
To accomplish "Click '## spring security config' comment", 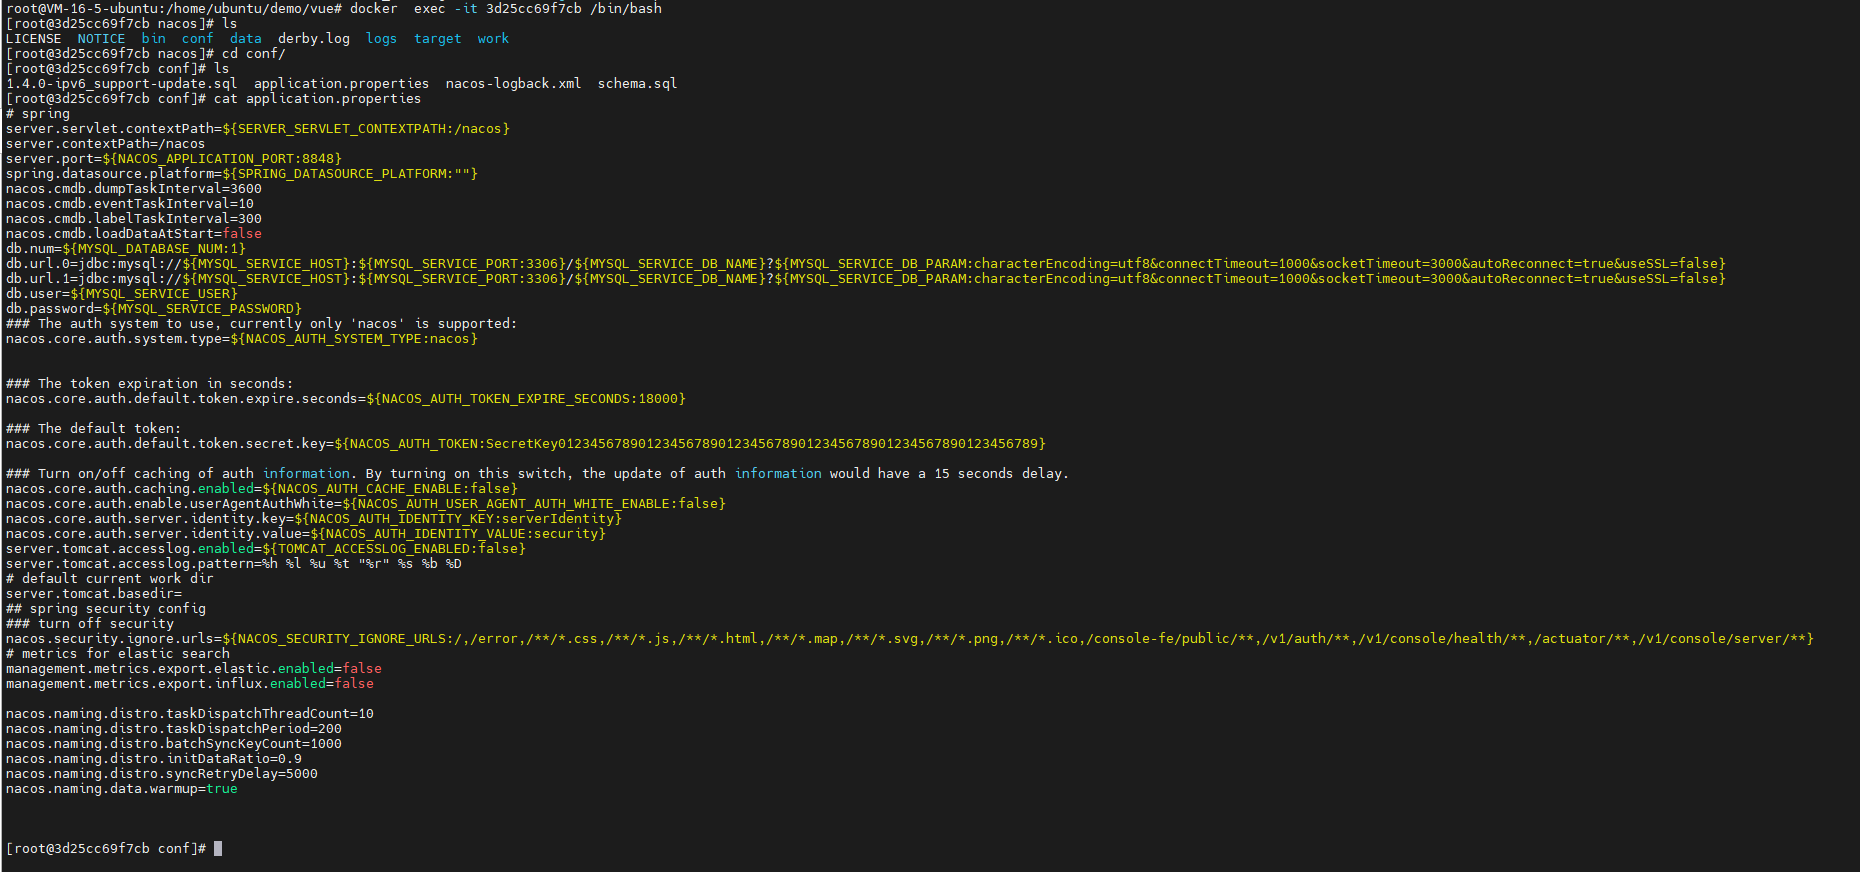I will tap(106, 609).
